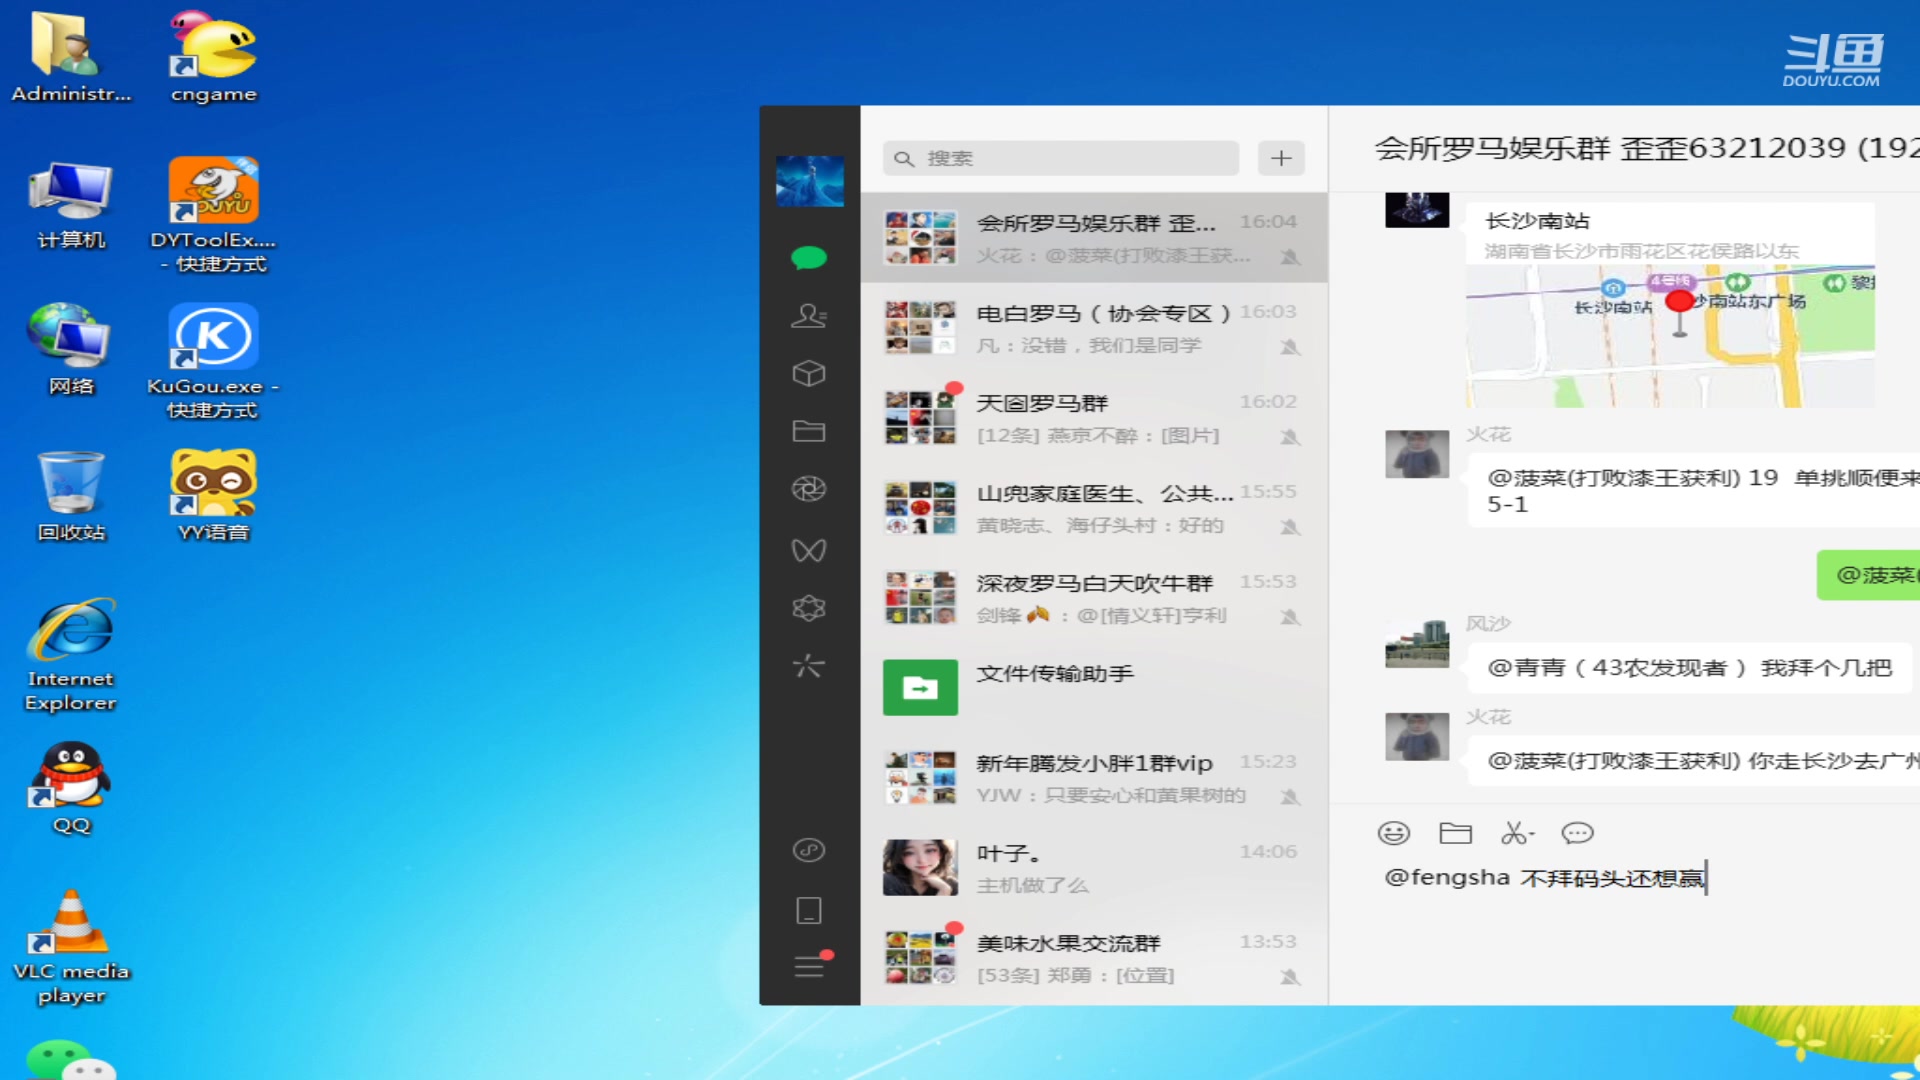Screen dimensions: 1920x1080
Task: Open the emoji picker above the message box
Action: (x=1393, y=833)
